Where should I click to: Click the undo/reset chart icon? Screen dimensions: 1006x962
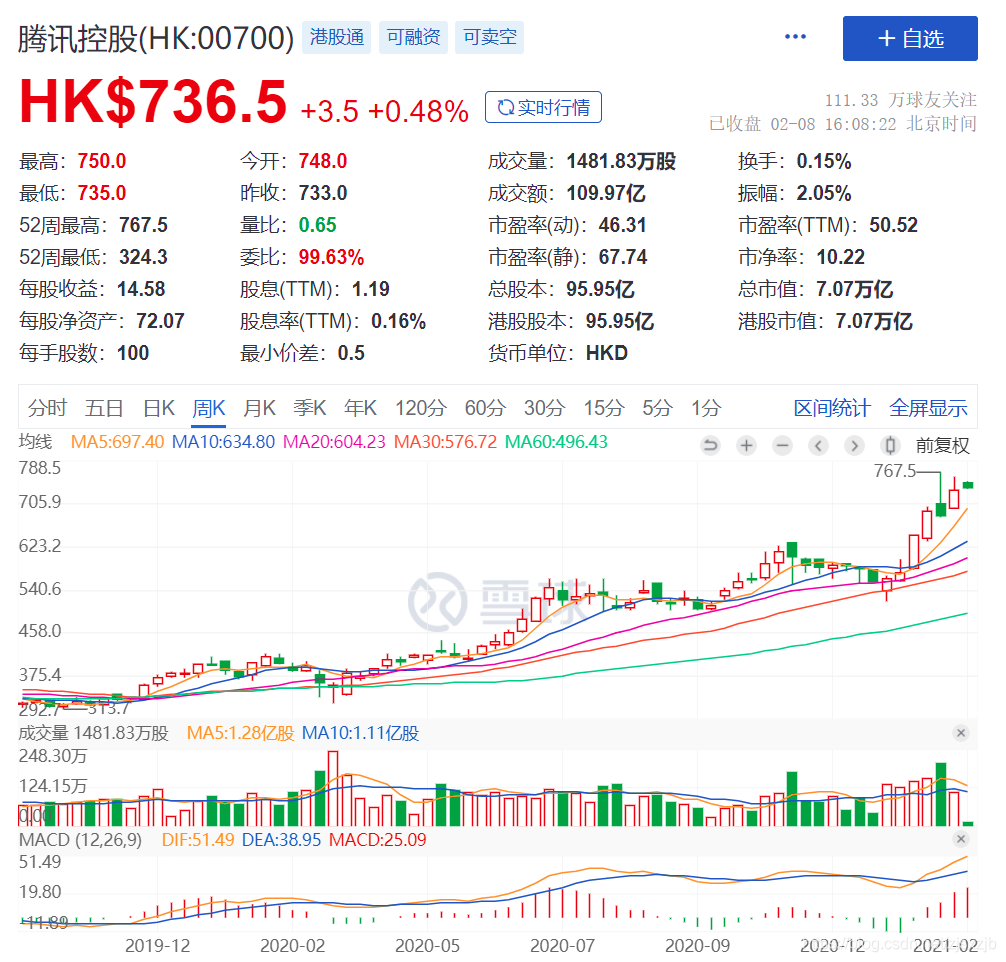tap(710, 445)
